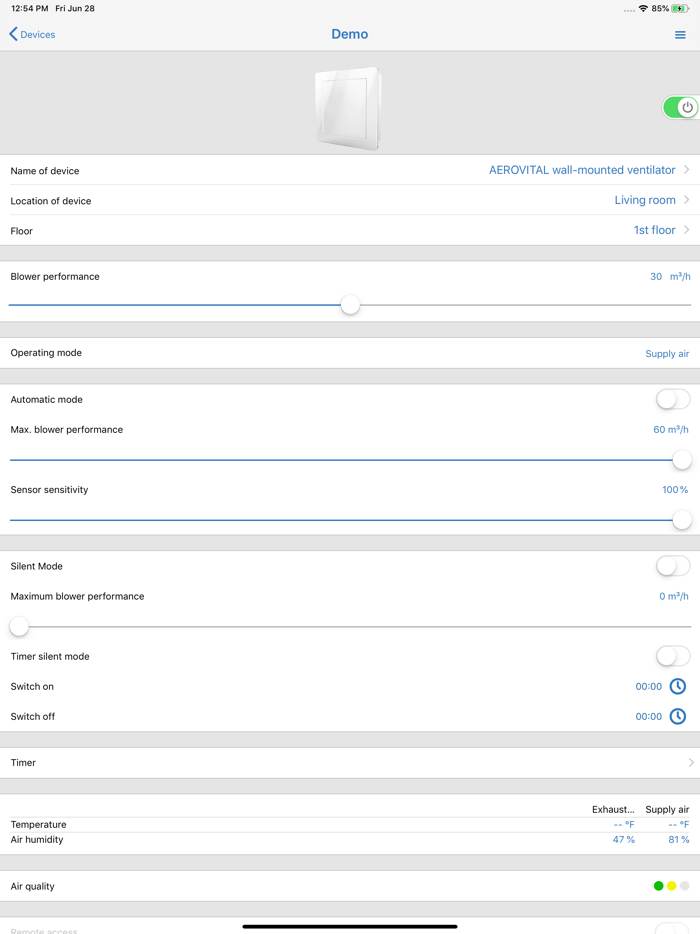
Task: Tap the Wi-Fi status icon
Action: (643, 8)
